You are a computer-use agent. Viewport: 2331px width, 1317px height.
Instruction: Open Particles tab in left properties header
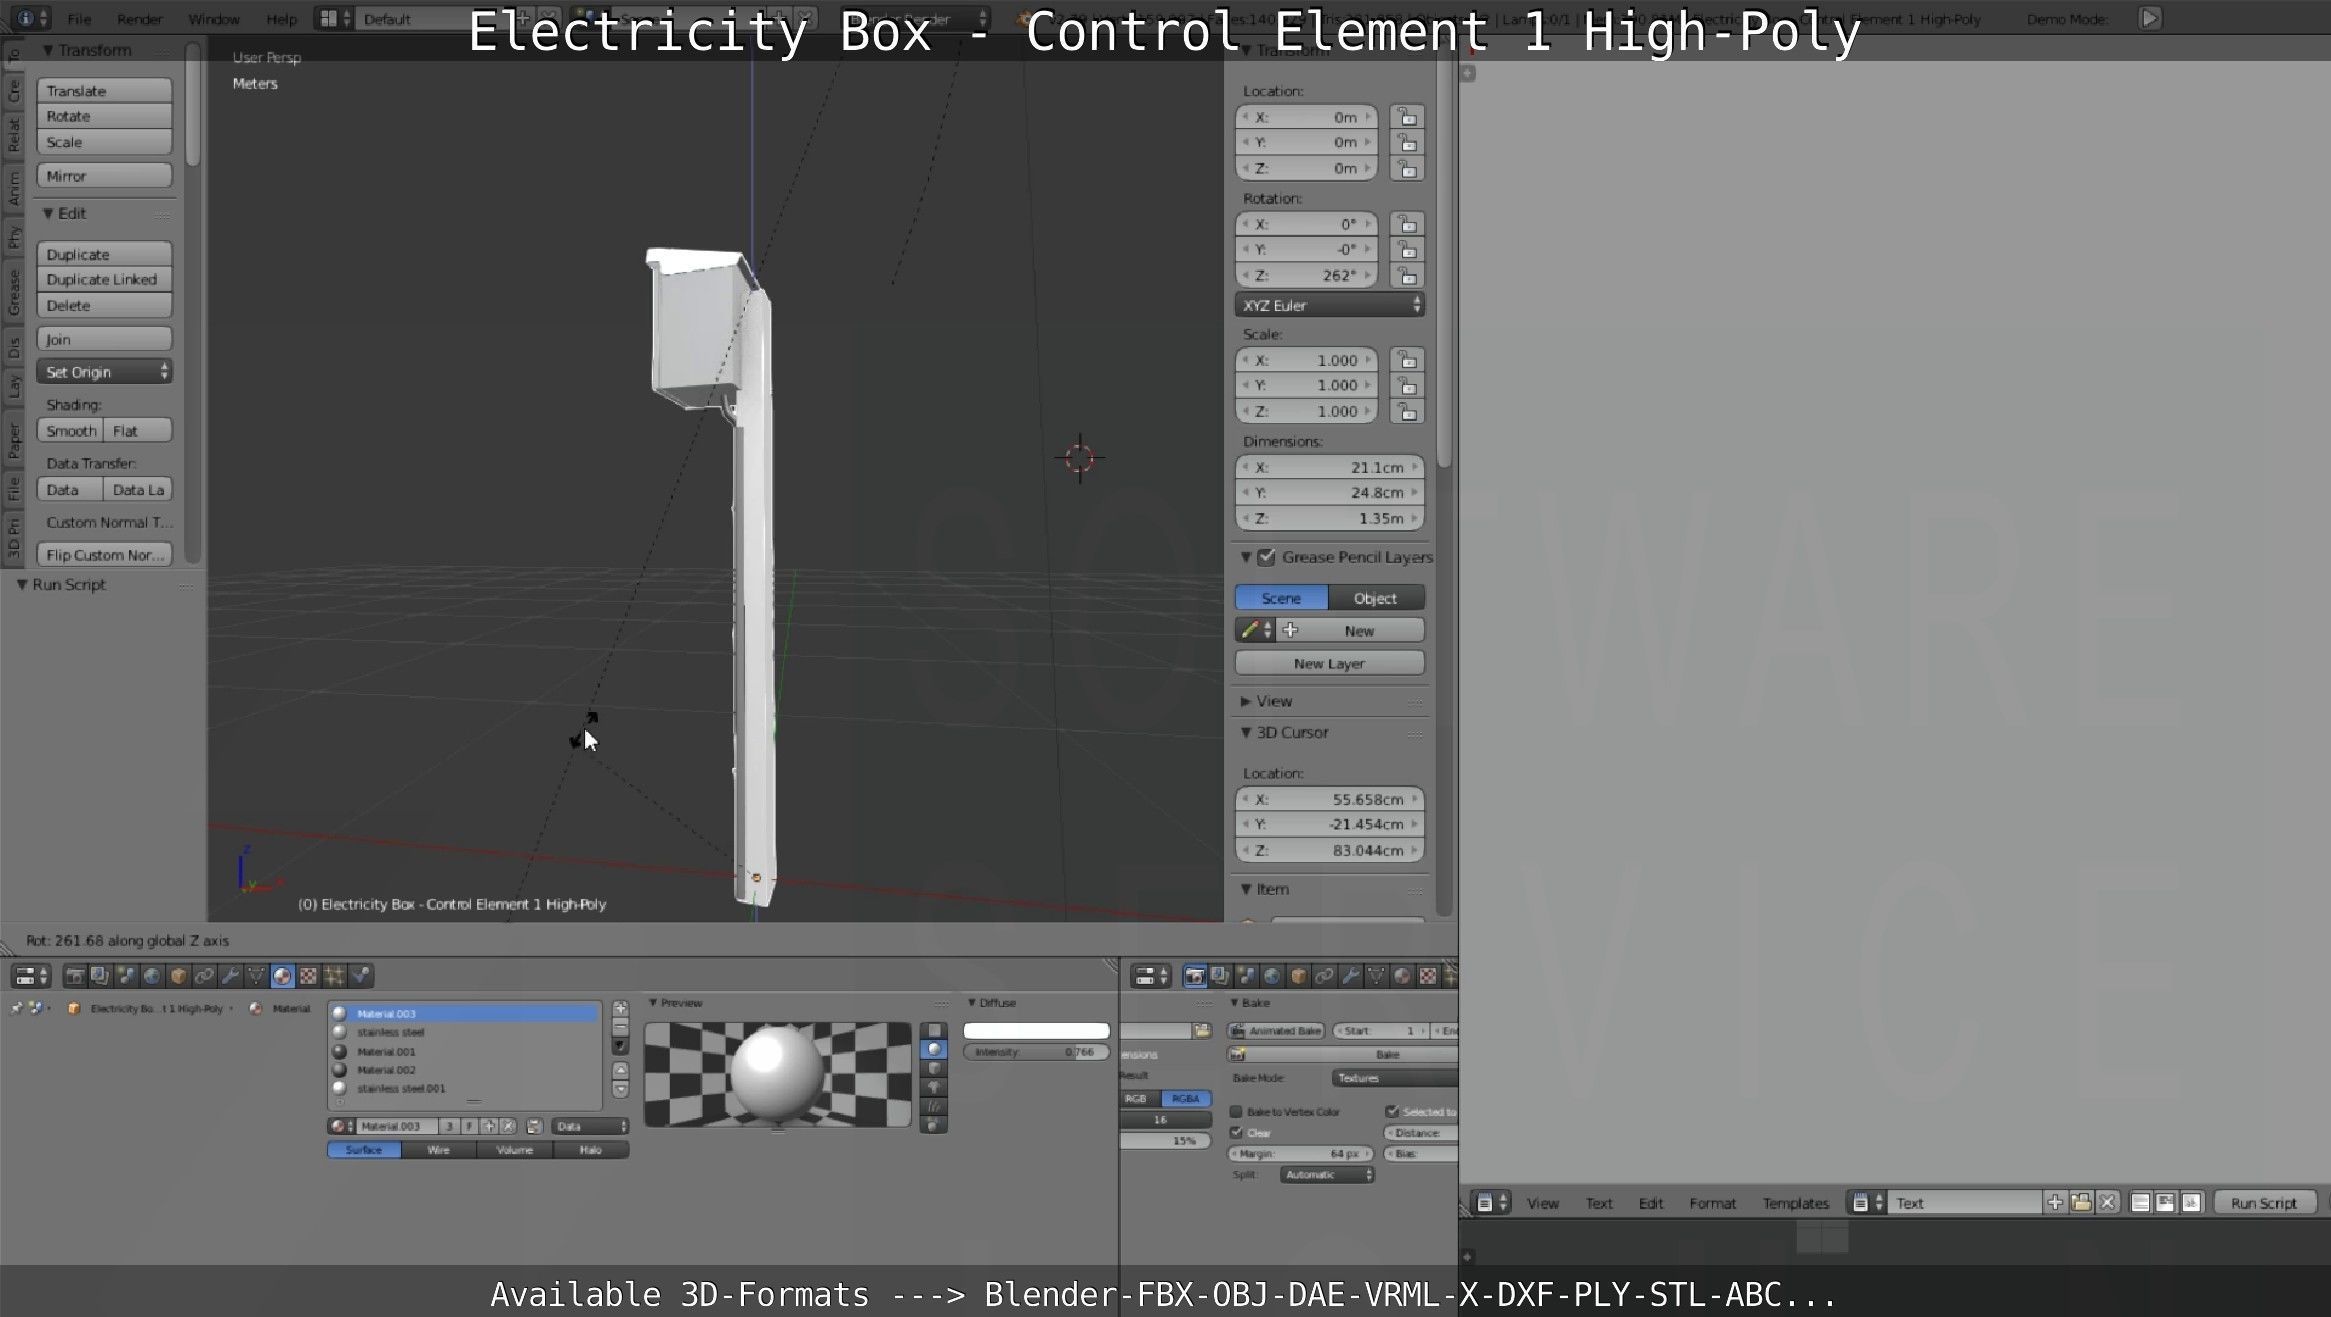[x=334, y=976]
